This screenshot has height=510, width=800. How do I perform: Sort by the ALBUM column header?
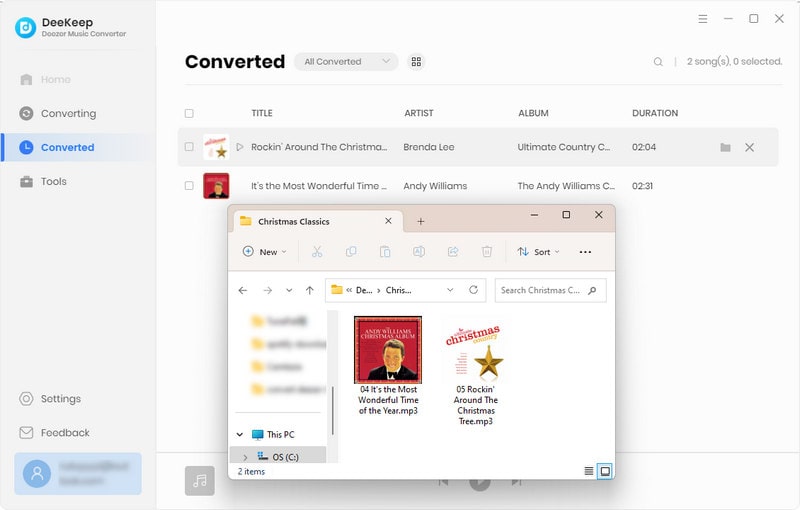click(x=533, y=113)
